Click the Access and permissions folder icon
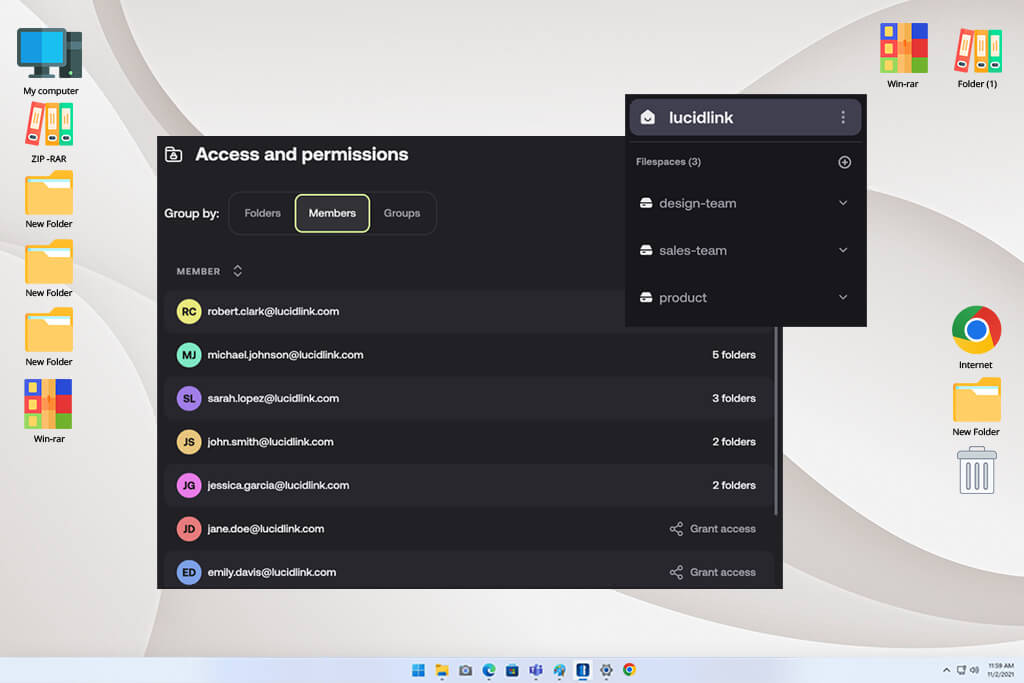This screenshot has width=1024, height=683. click(x=173, y=154)
